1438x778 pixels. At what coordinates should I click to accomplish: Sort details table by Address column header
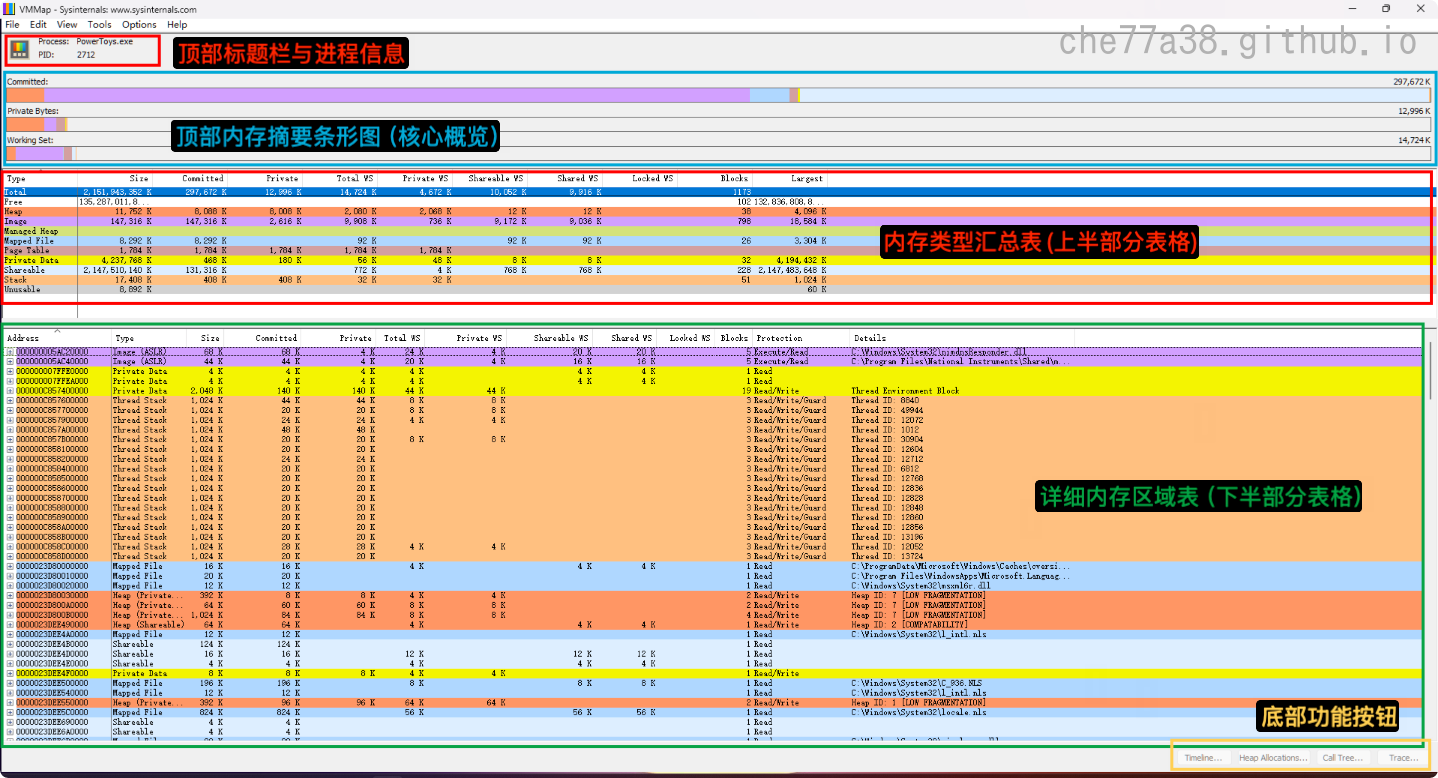[57, 338]
